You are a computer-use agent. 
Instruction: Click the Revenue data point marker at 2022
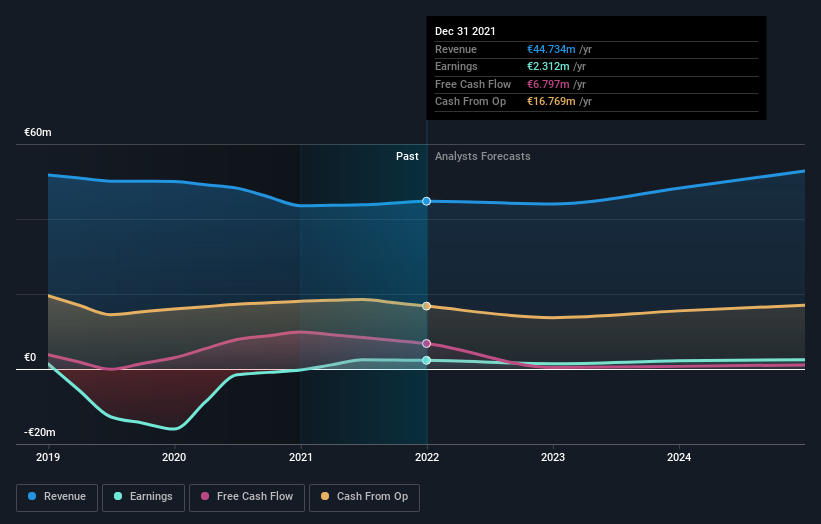coord(427,202)
